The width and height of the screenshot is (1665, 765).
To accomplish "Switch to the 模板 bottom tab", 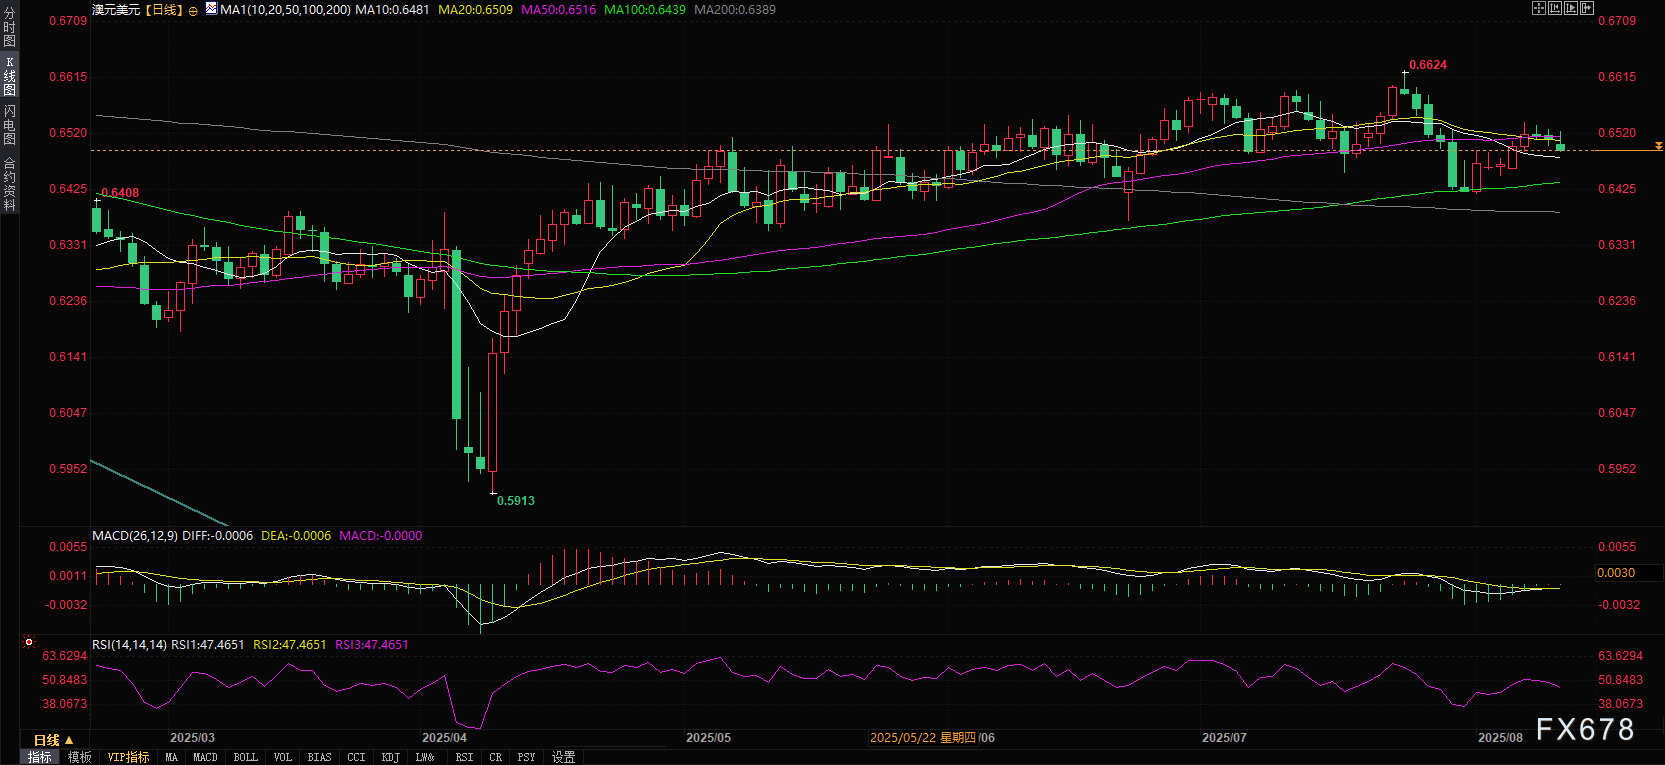I will [80, 758].
